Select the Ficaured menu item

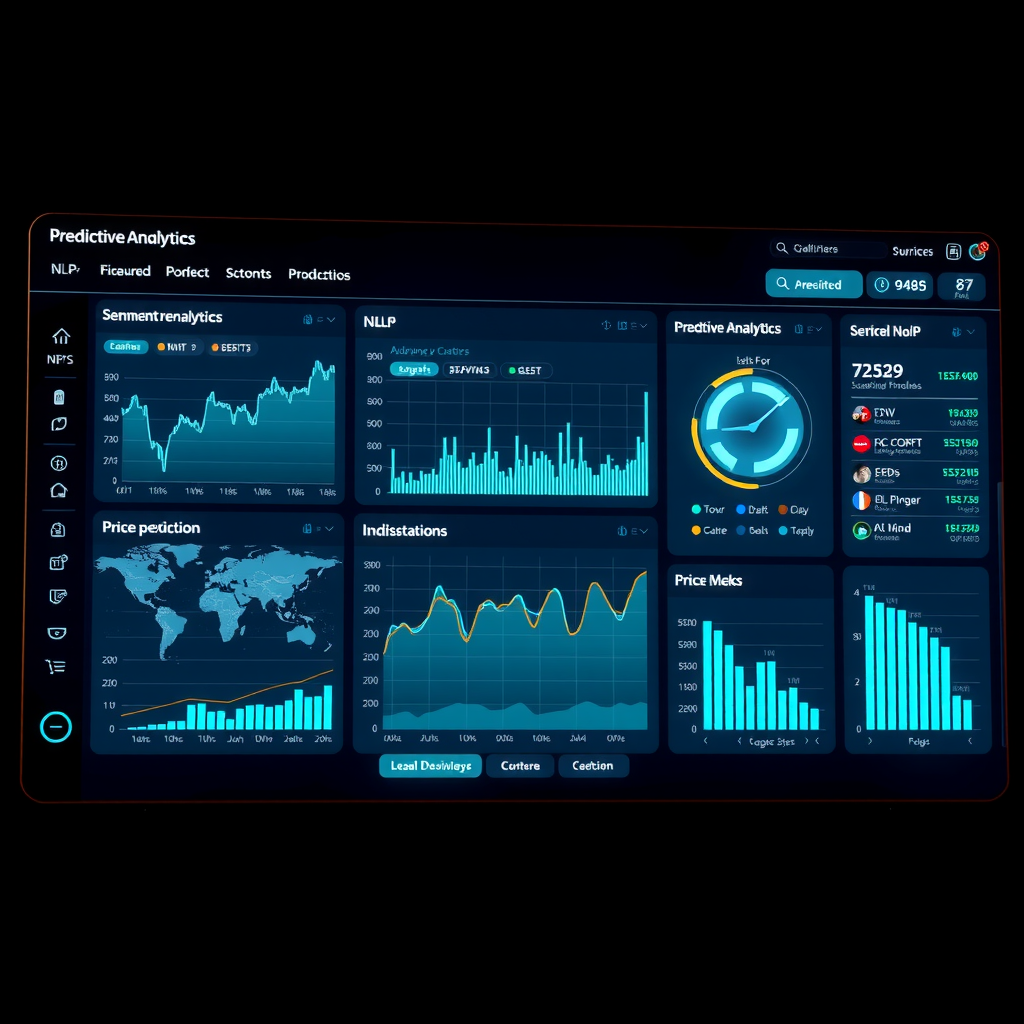(124, 271)
